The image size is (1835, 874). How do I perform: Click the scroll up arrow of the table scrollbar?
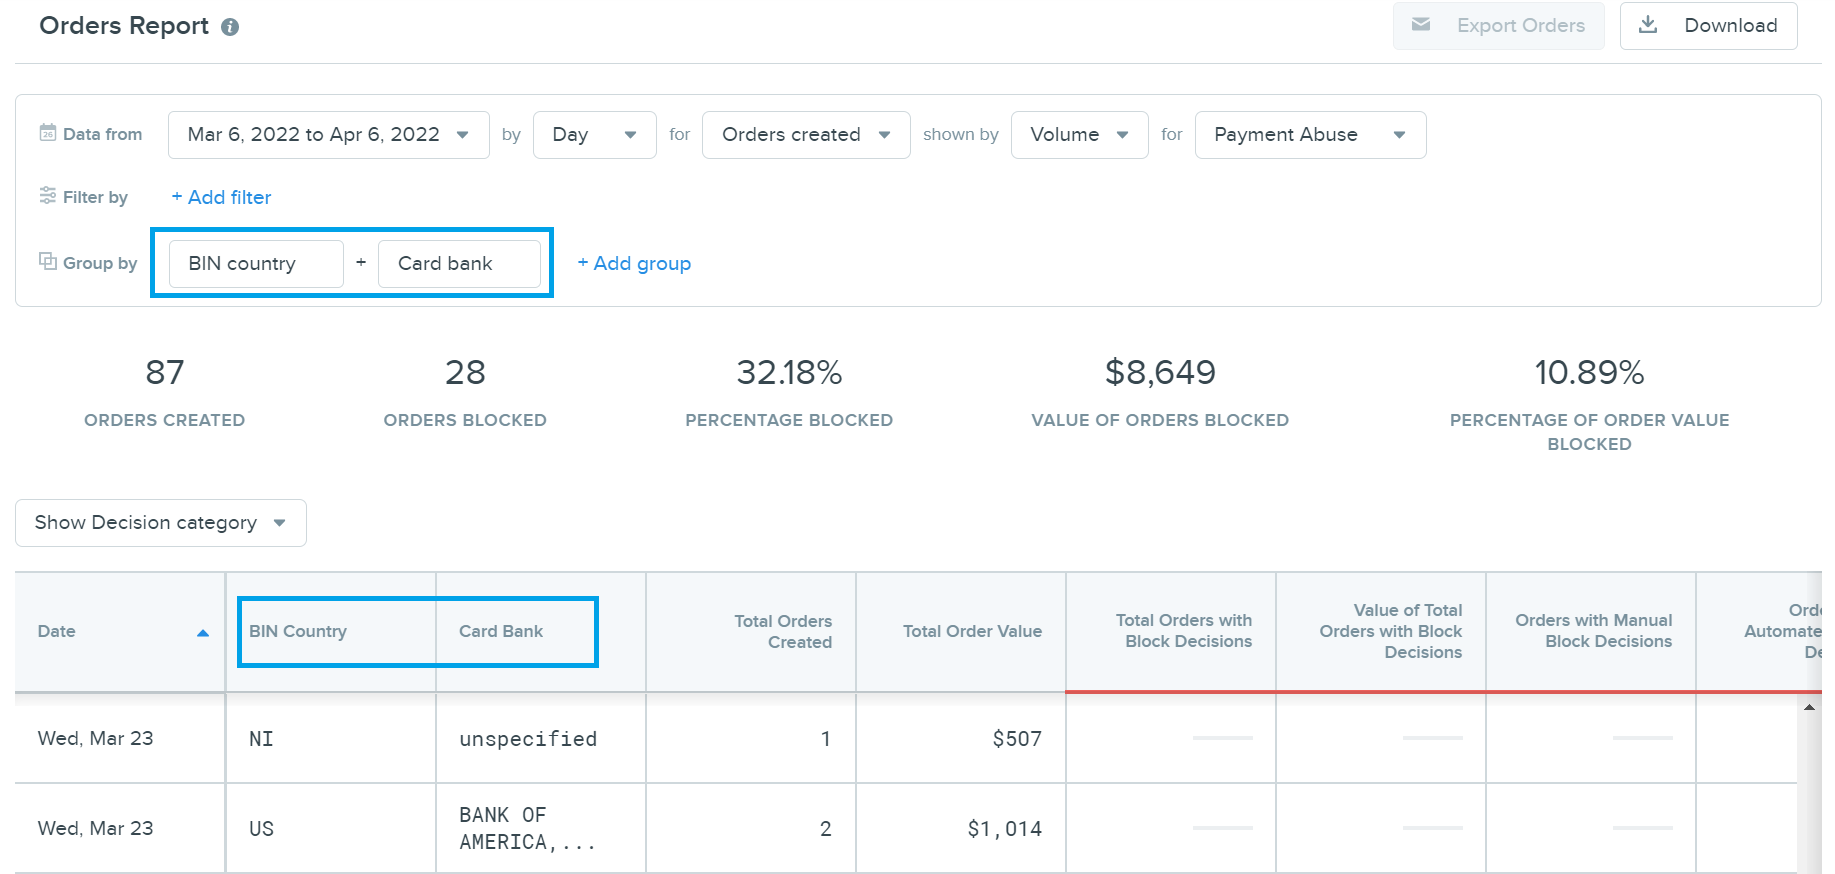coord(1809,707)
